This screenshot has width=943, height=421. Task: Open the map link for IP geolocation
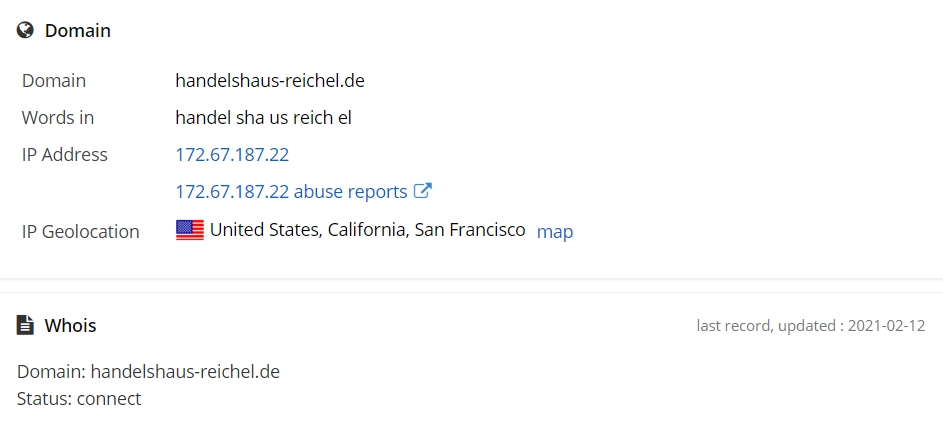(554, 231)
